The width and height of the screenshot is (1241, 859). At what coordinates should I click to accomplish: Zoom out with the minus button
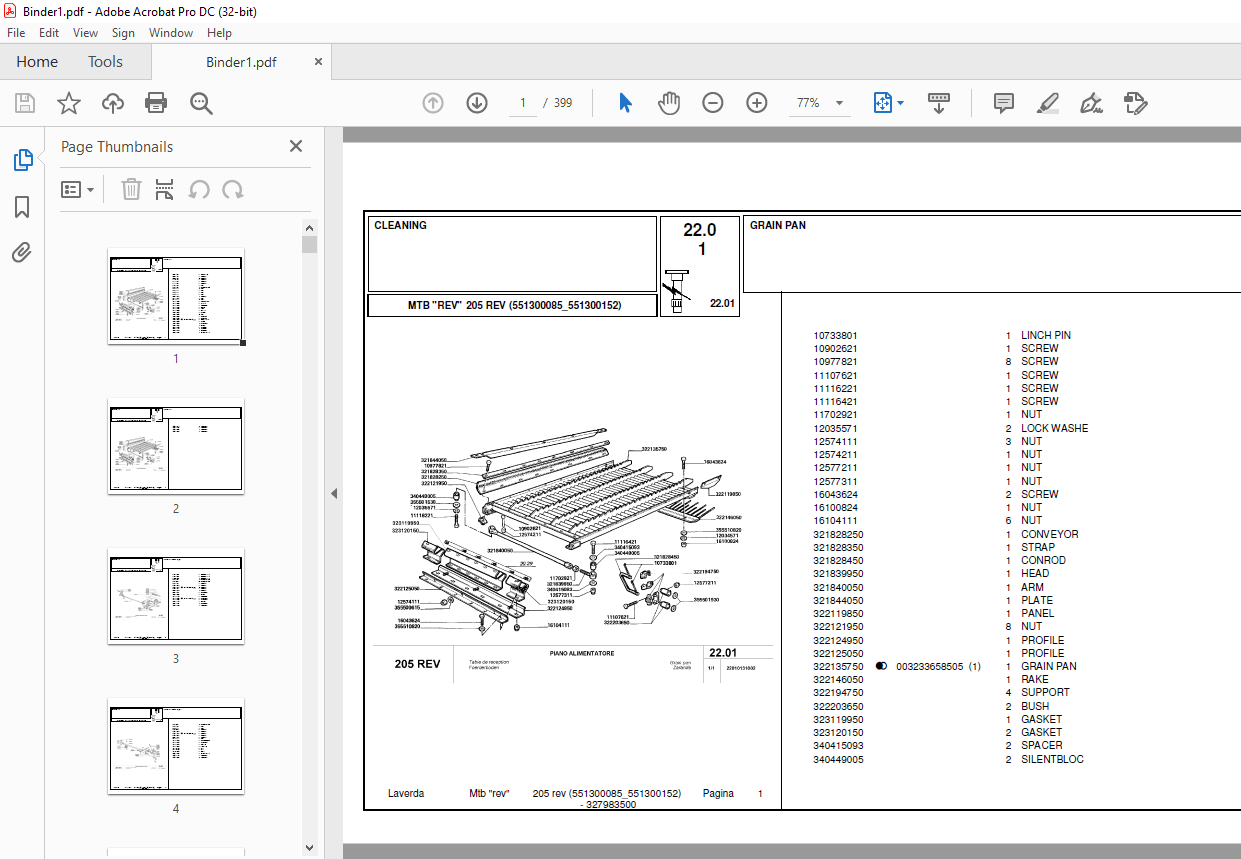click(x=713, y=103)
